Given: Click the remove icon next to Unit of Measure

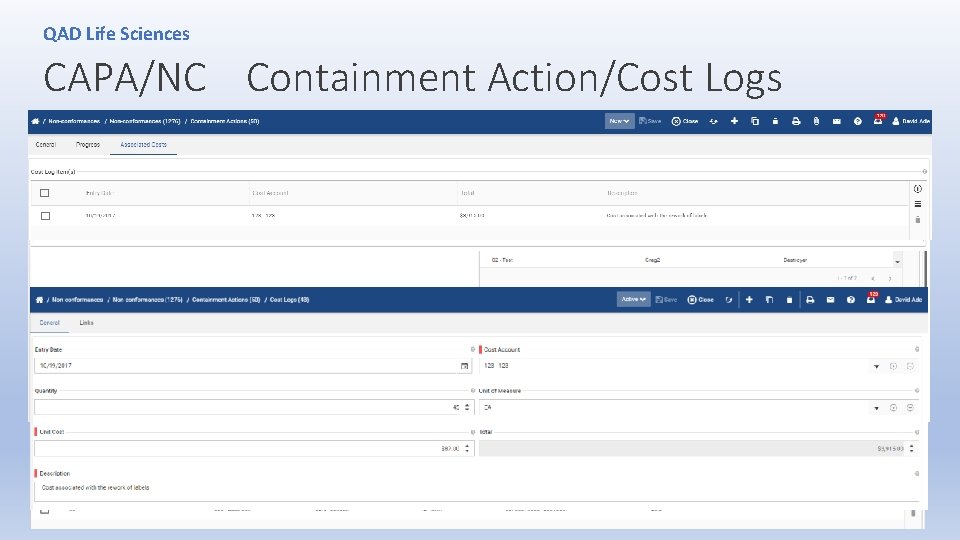Looking at the screenshot, I should pos(910,408).
